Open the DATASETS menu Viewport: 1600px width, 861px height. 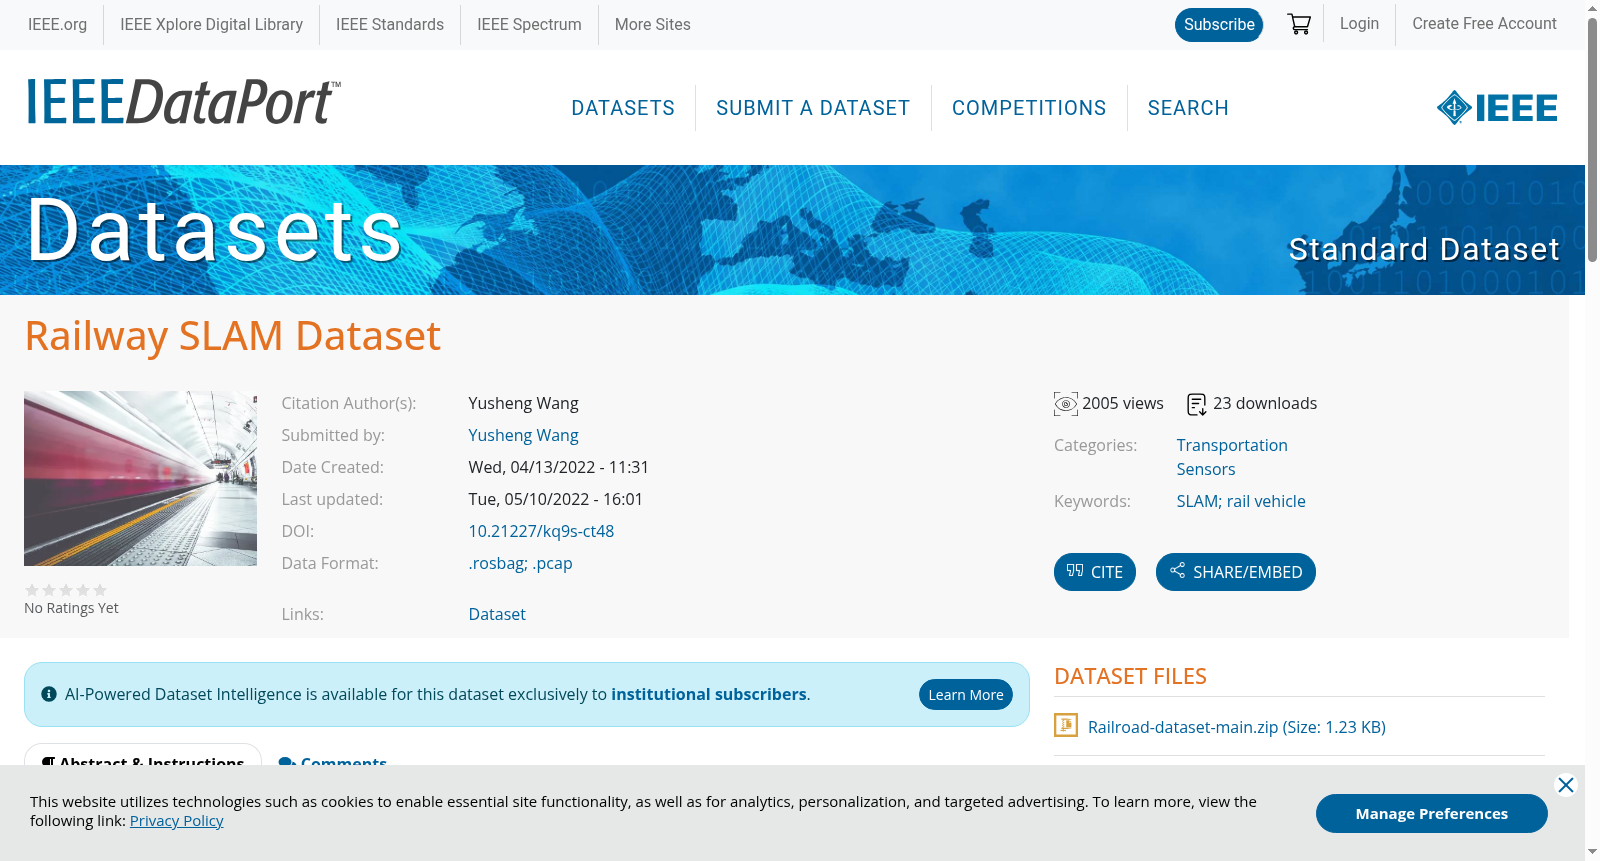pos(623,108)
